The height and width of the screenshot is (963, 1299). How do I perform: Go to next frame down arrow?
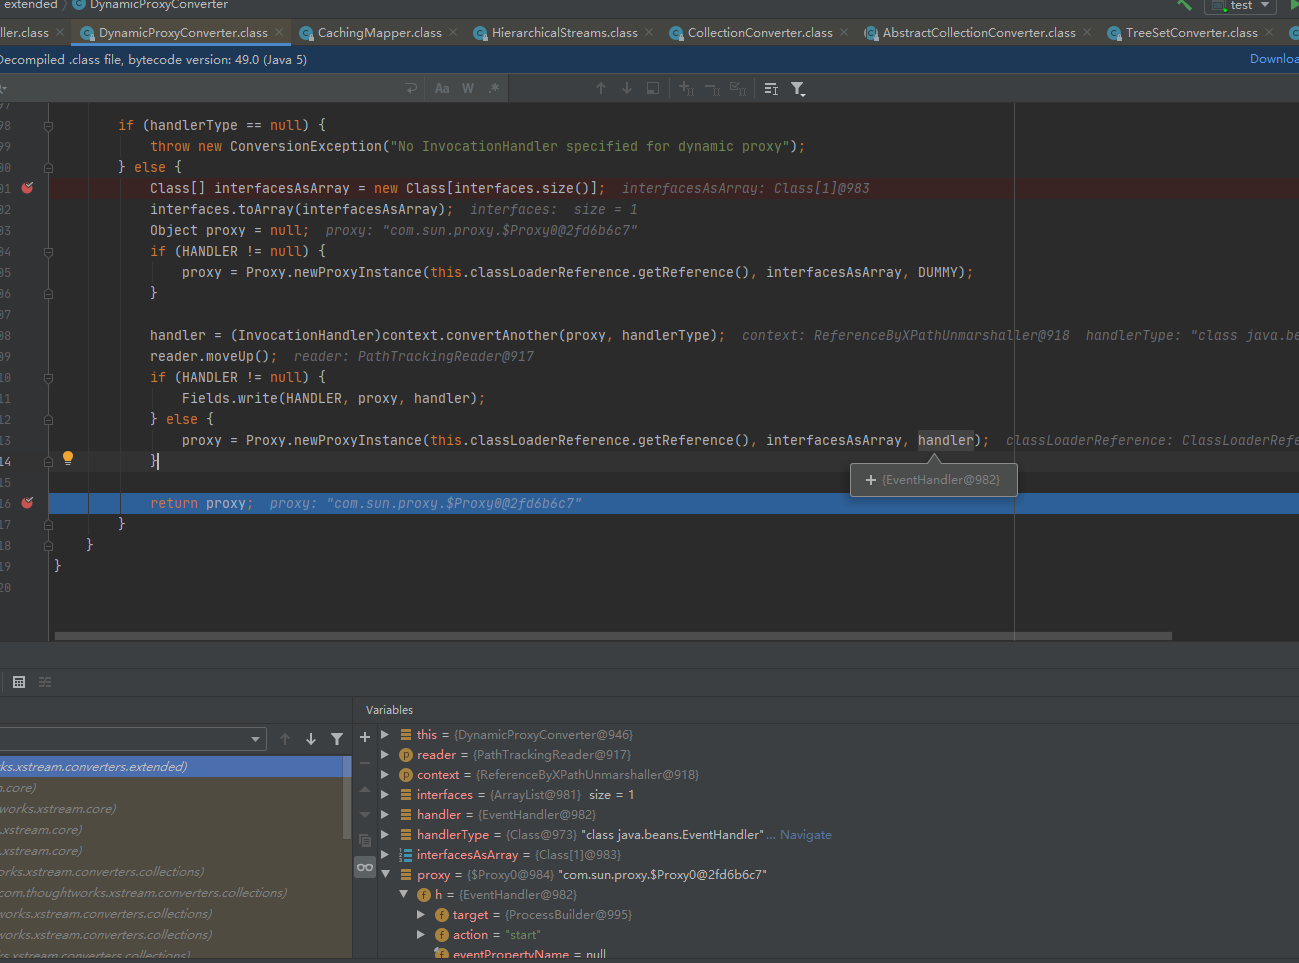pyautogui.click(x=311, y=739)
